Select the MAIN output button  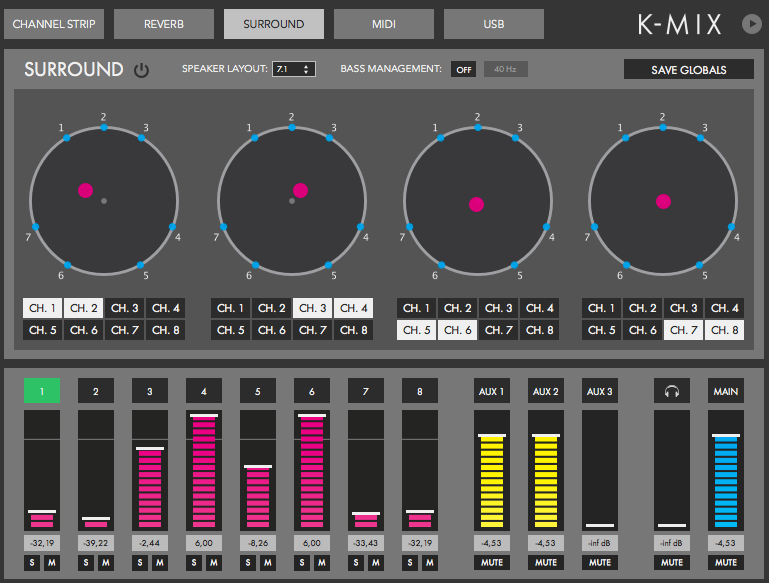[725, 391]
